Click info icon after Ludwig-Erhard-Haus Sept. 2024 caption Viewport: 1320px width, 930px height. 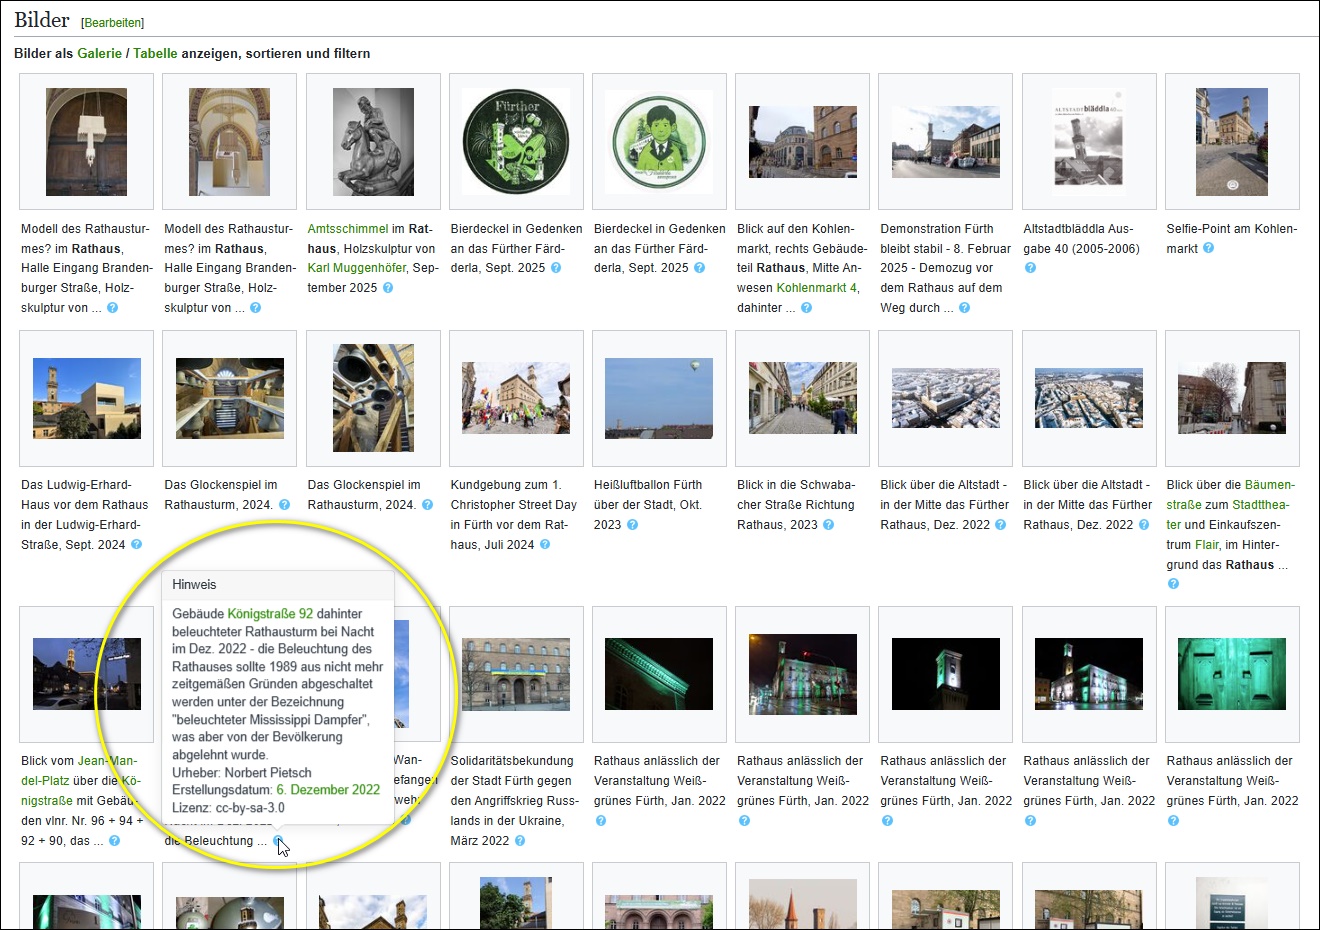pyautogui.click(x=136, y=545)
